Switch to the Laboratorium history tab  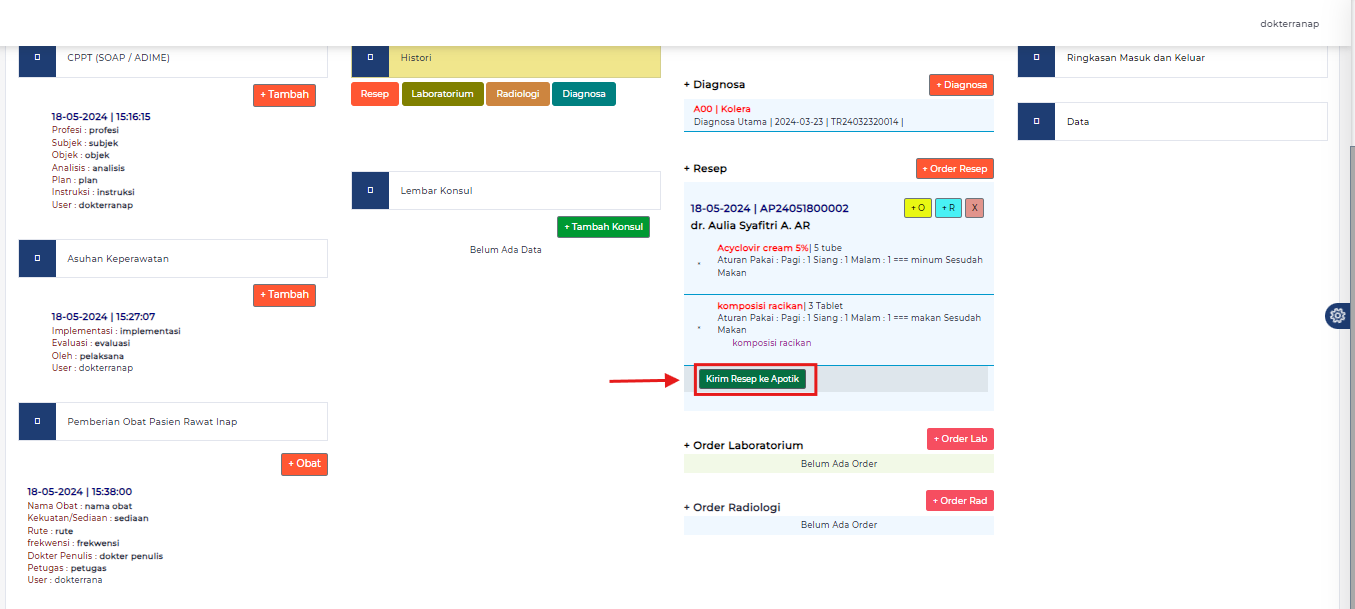(442, 93)
